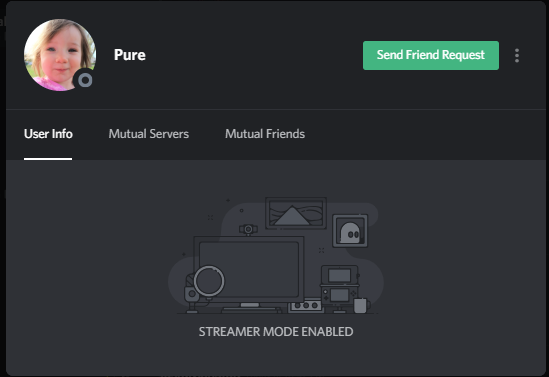Click the coffee mug in the illustration
Viewport: 549px width, 377px height.
tap(362, 305)
